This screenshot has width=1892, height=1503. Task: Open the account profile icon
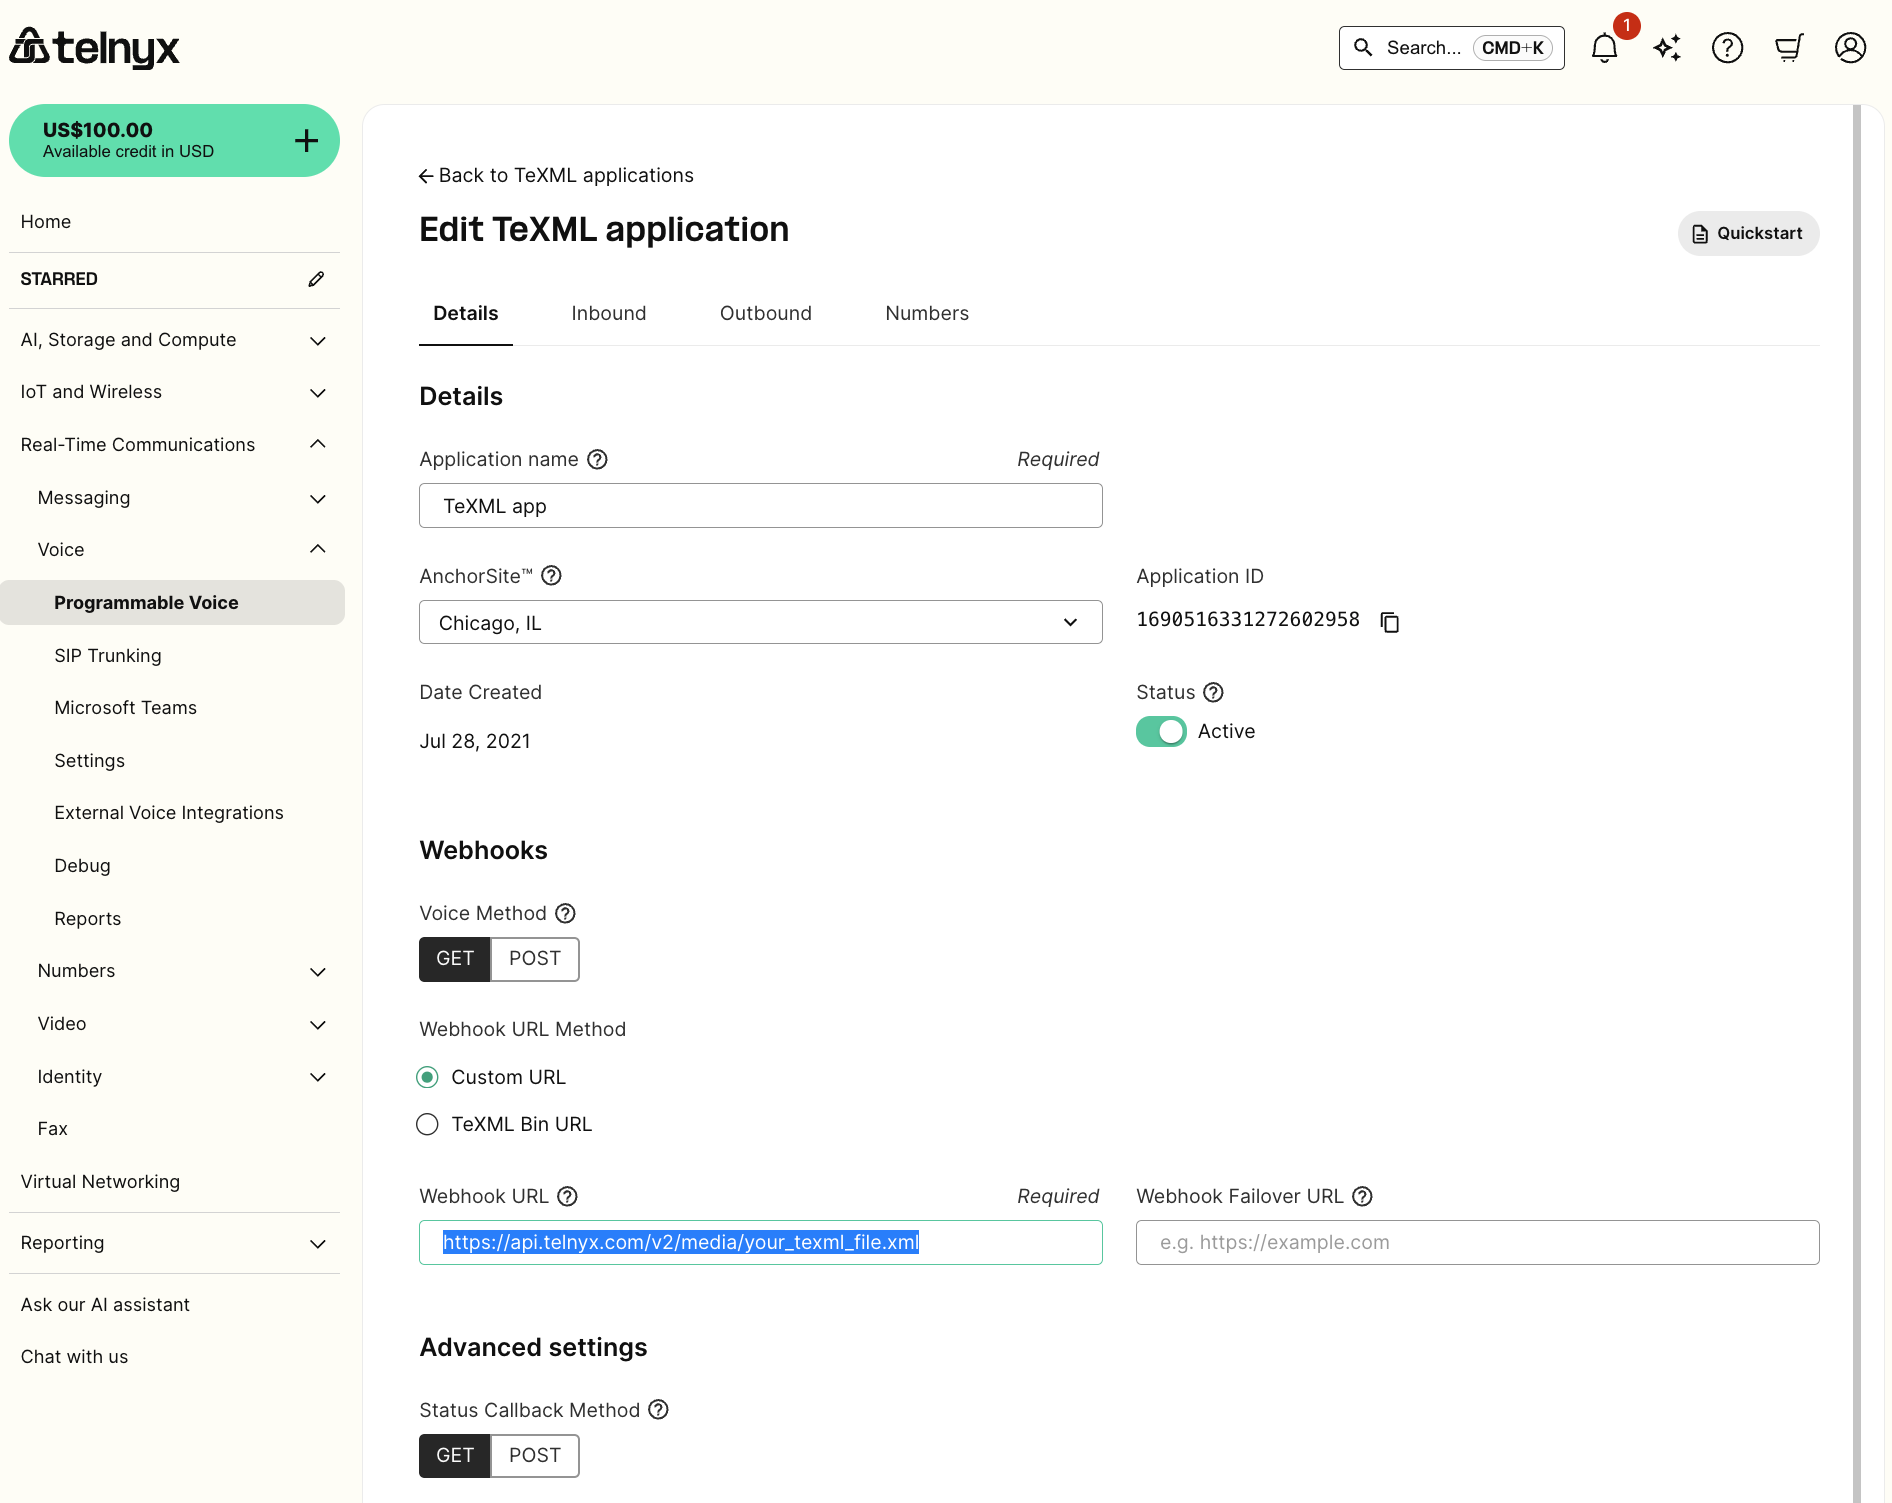point(1850,47)
